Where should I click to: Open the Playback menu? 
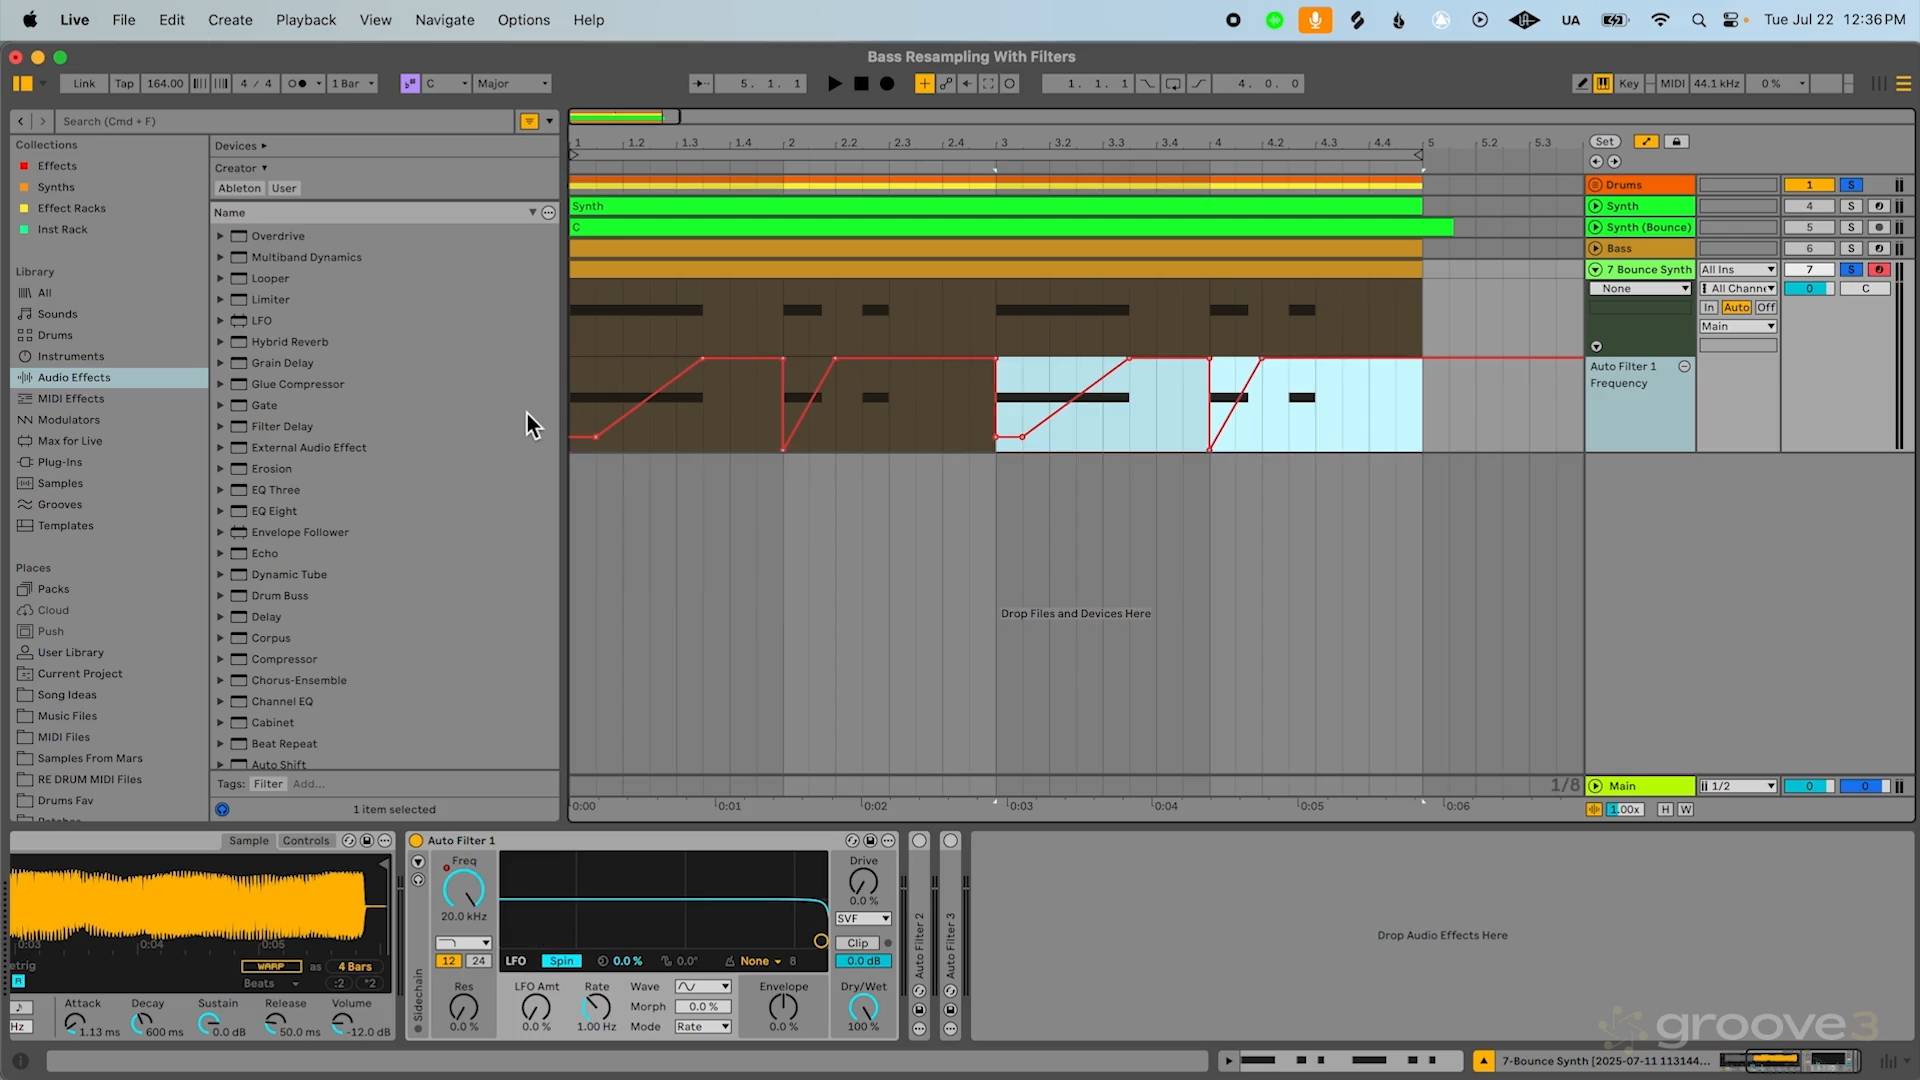(x=306, y=20)
